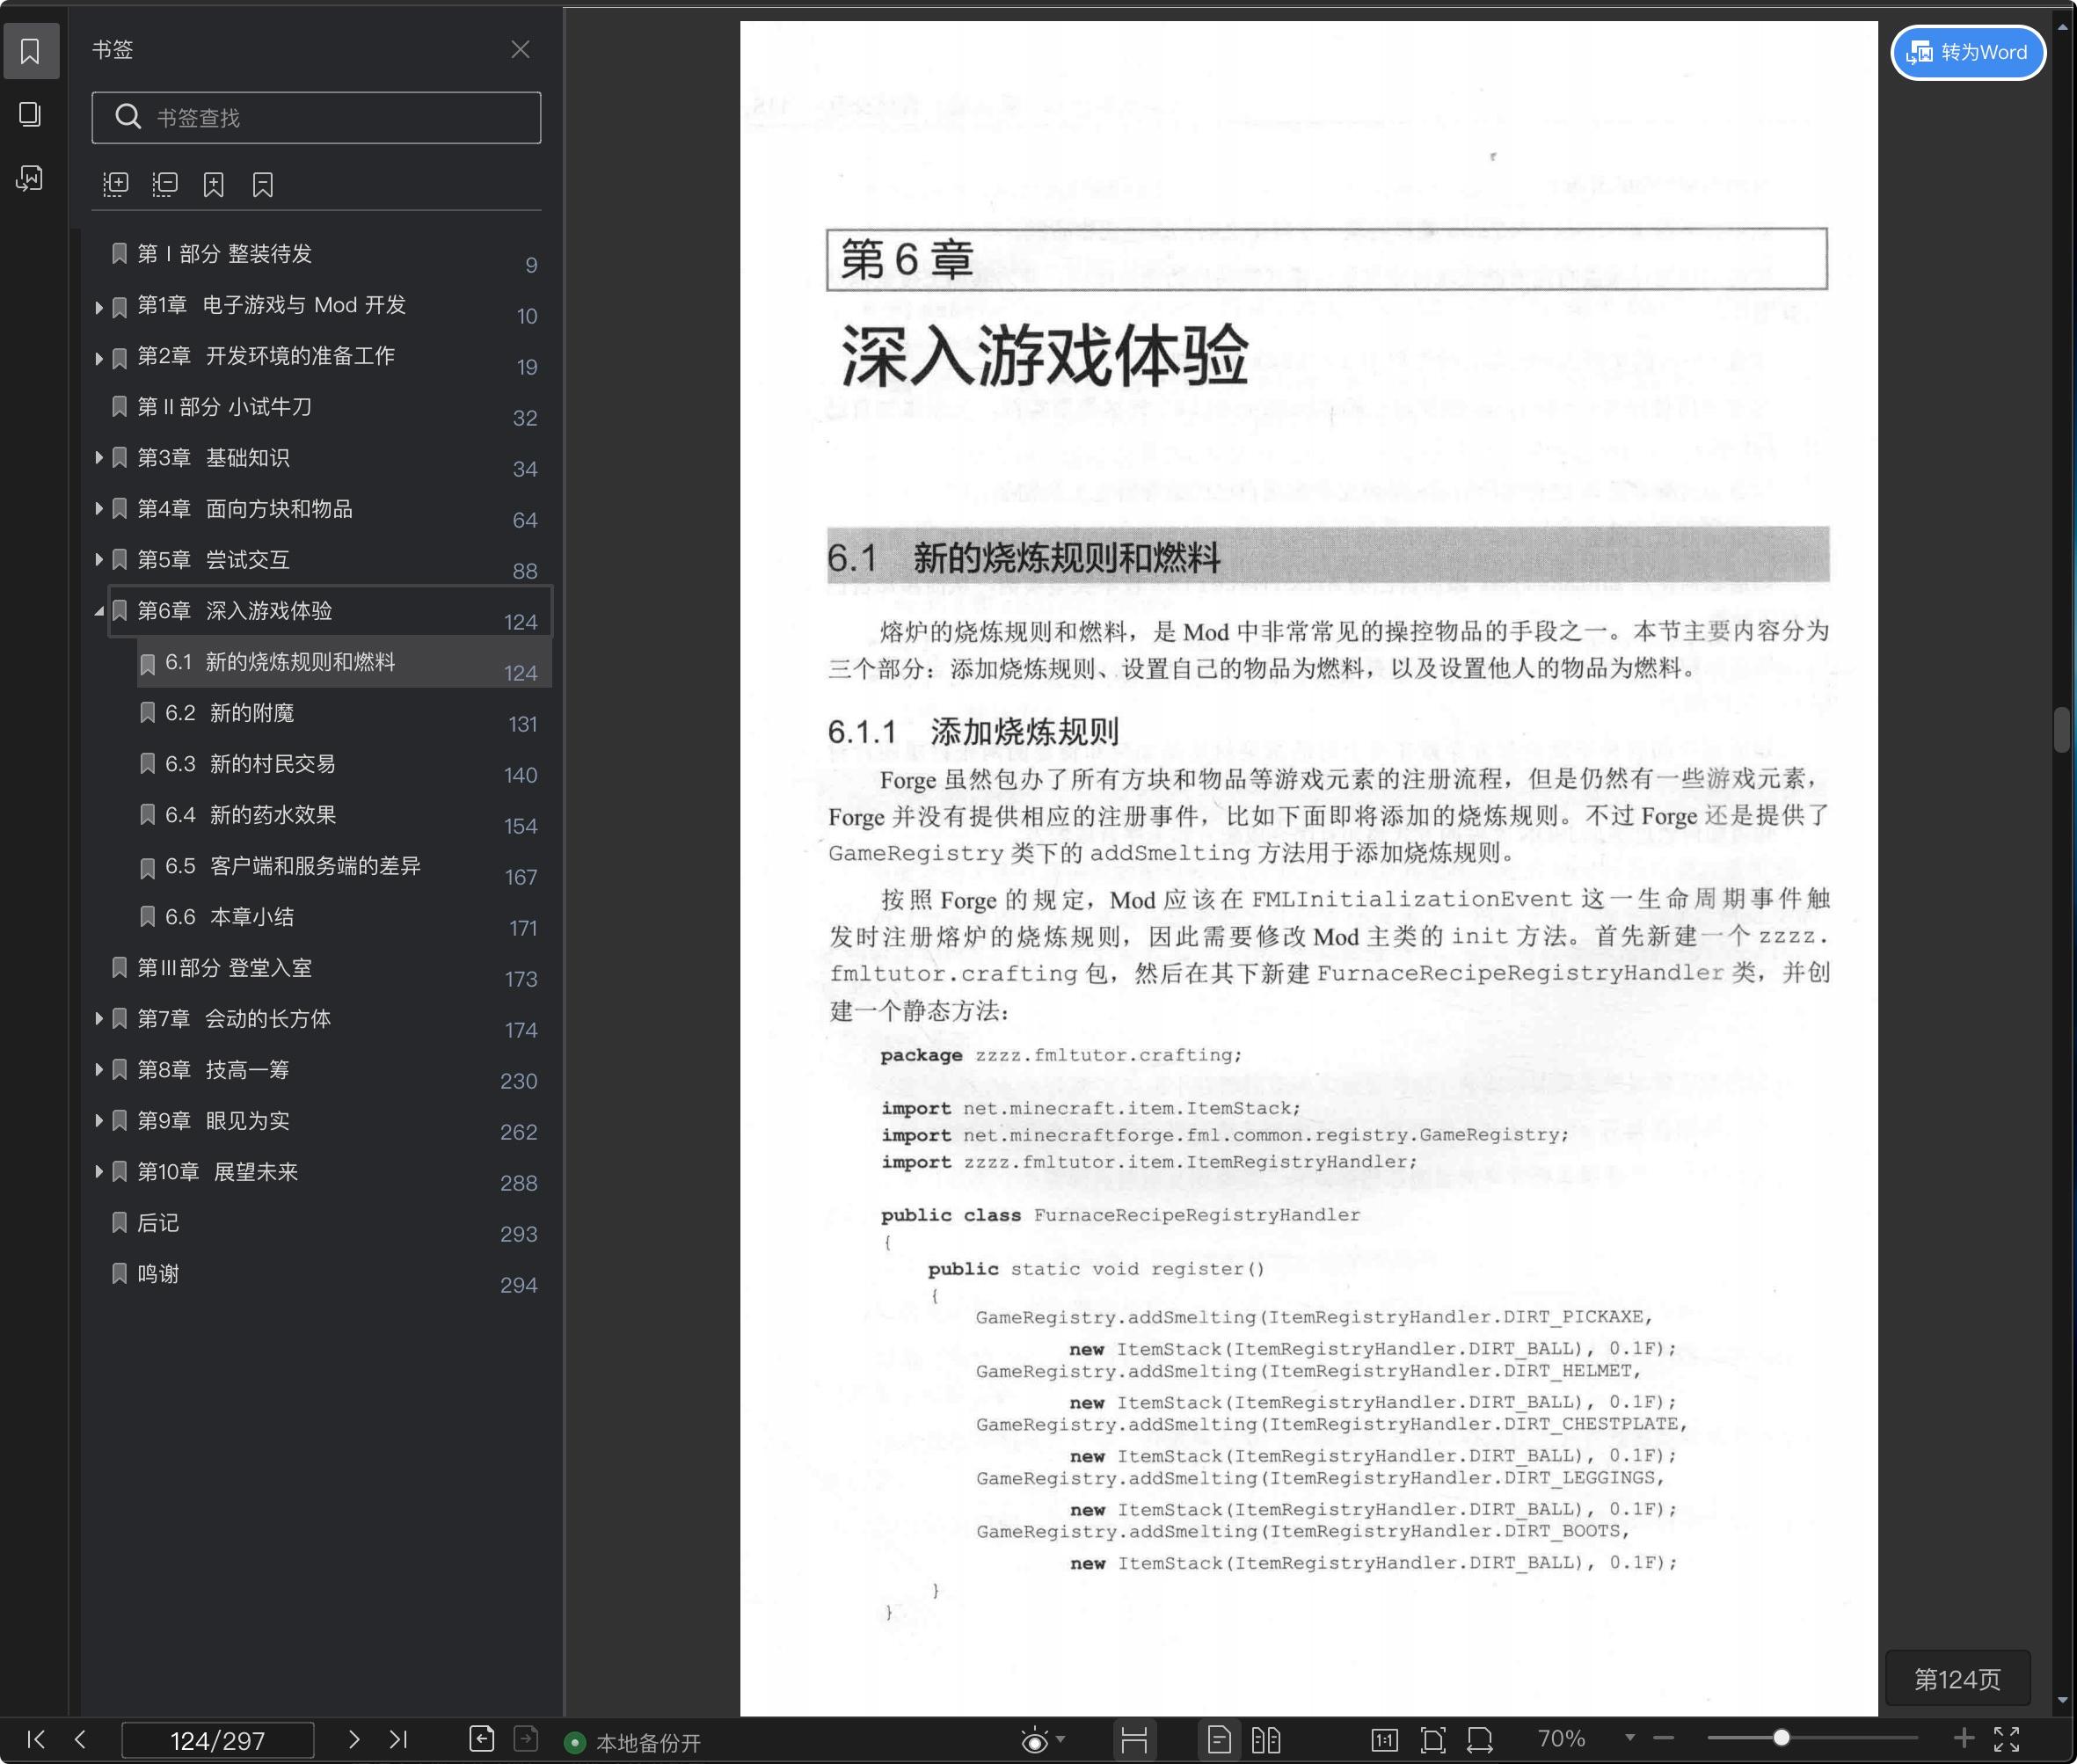
Task: Click the fit width icon
Action: click(1480, 1740)
